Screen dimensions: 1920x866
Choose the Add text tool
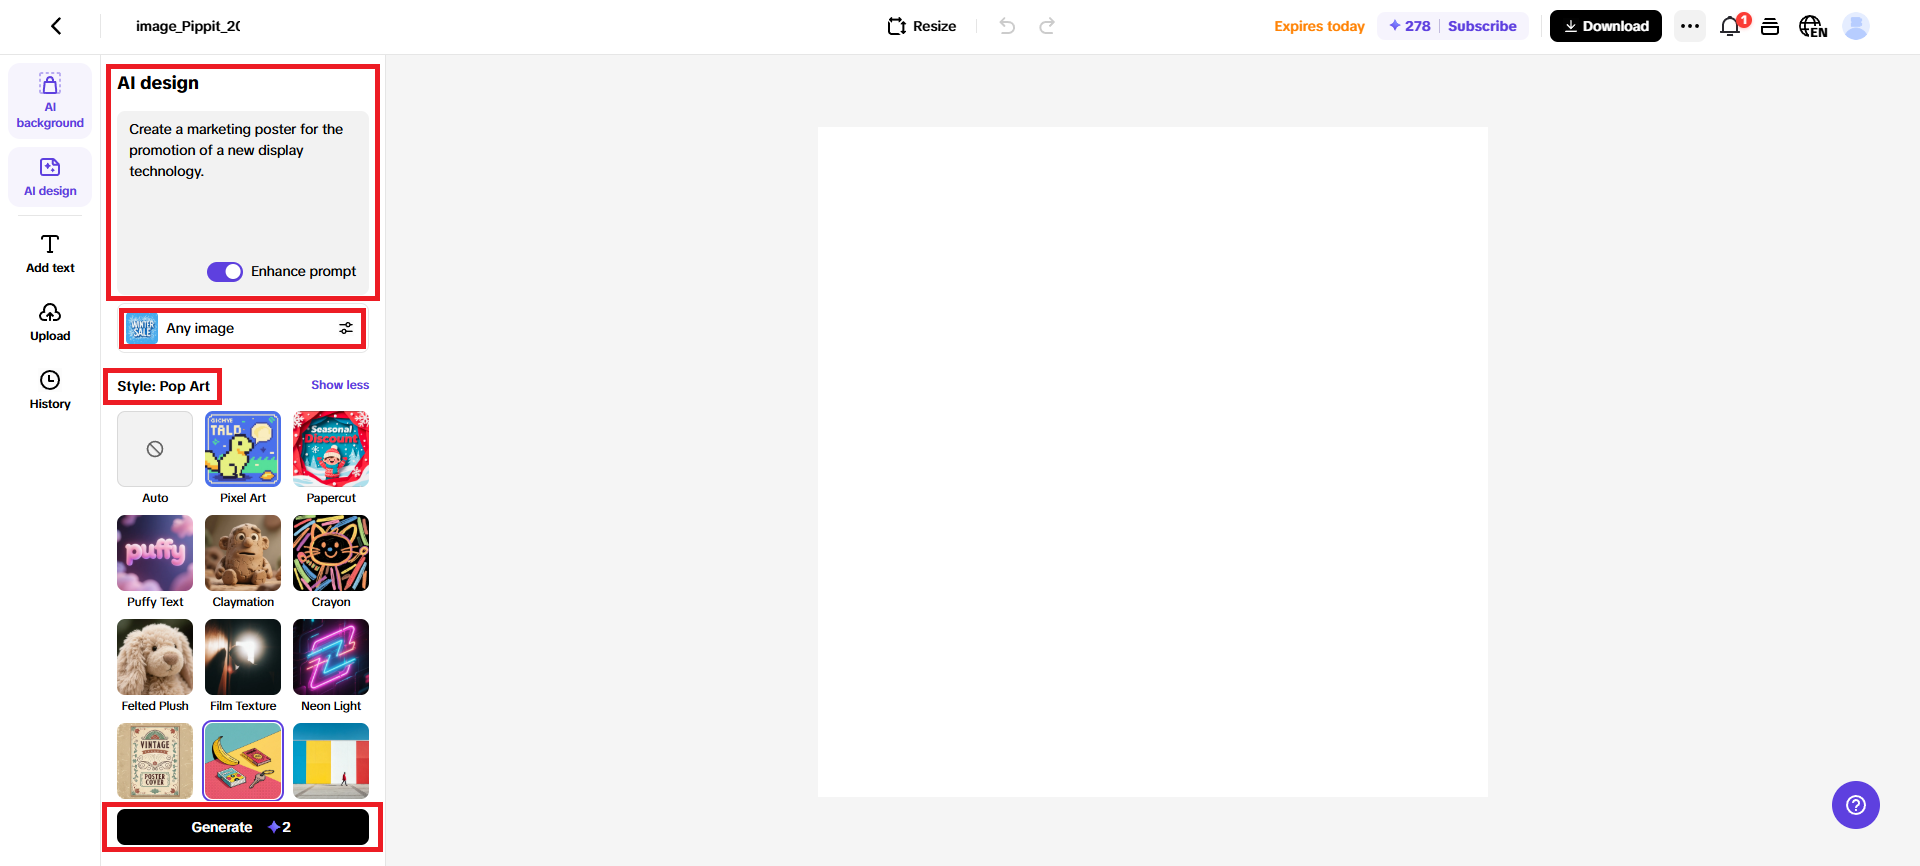(x=50, y=254)
